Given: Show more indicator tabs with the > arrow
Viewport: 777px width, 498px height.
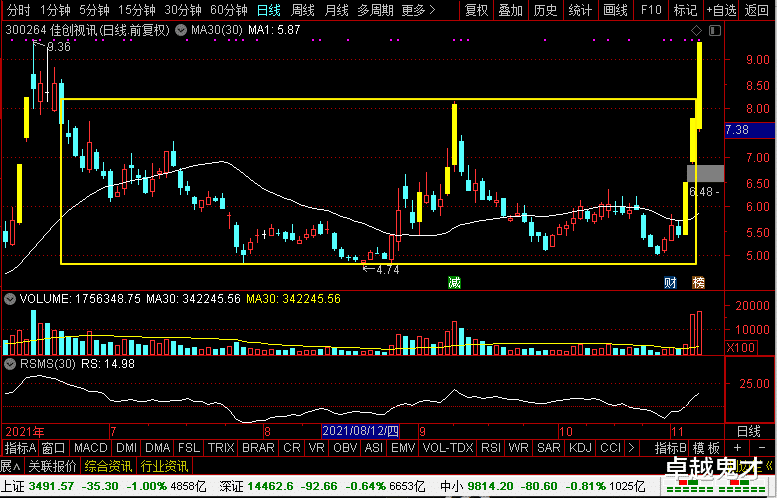Looking at the screenshot, I should click(631, 448).
